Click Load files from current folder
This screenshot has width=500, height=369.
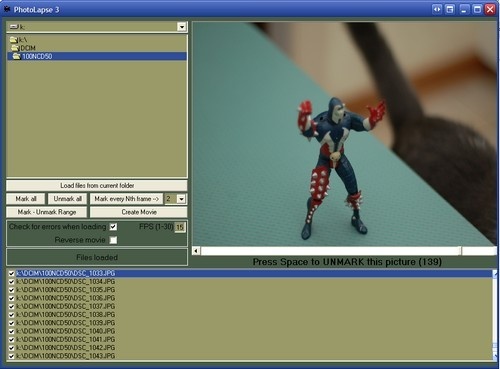pyautogui.click(x=97, y=185)
